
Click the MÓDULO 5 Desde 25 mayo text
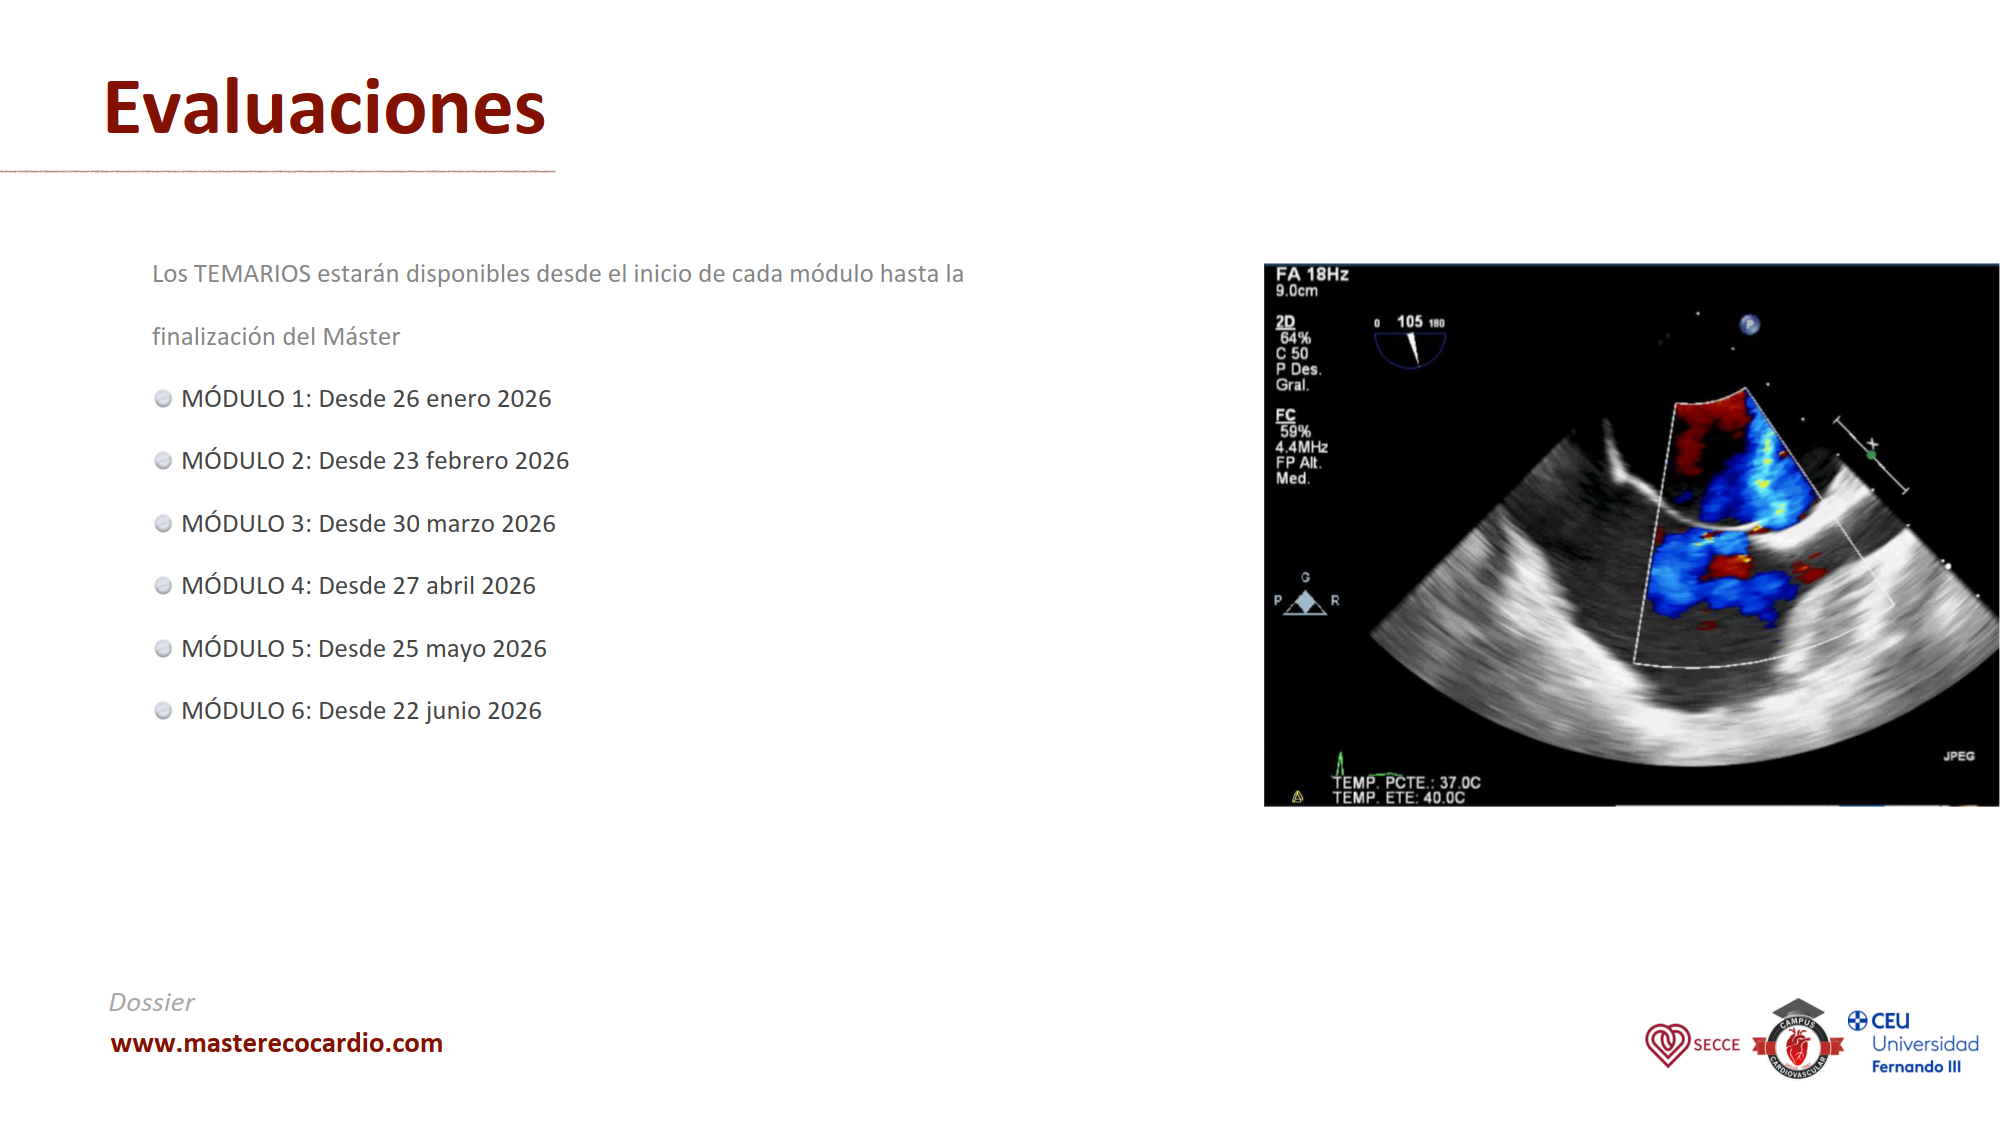(x=364, y=649)
